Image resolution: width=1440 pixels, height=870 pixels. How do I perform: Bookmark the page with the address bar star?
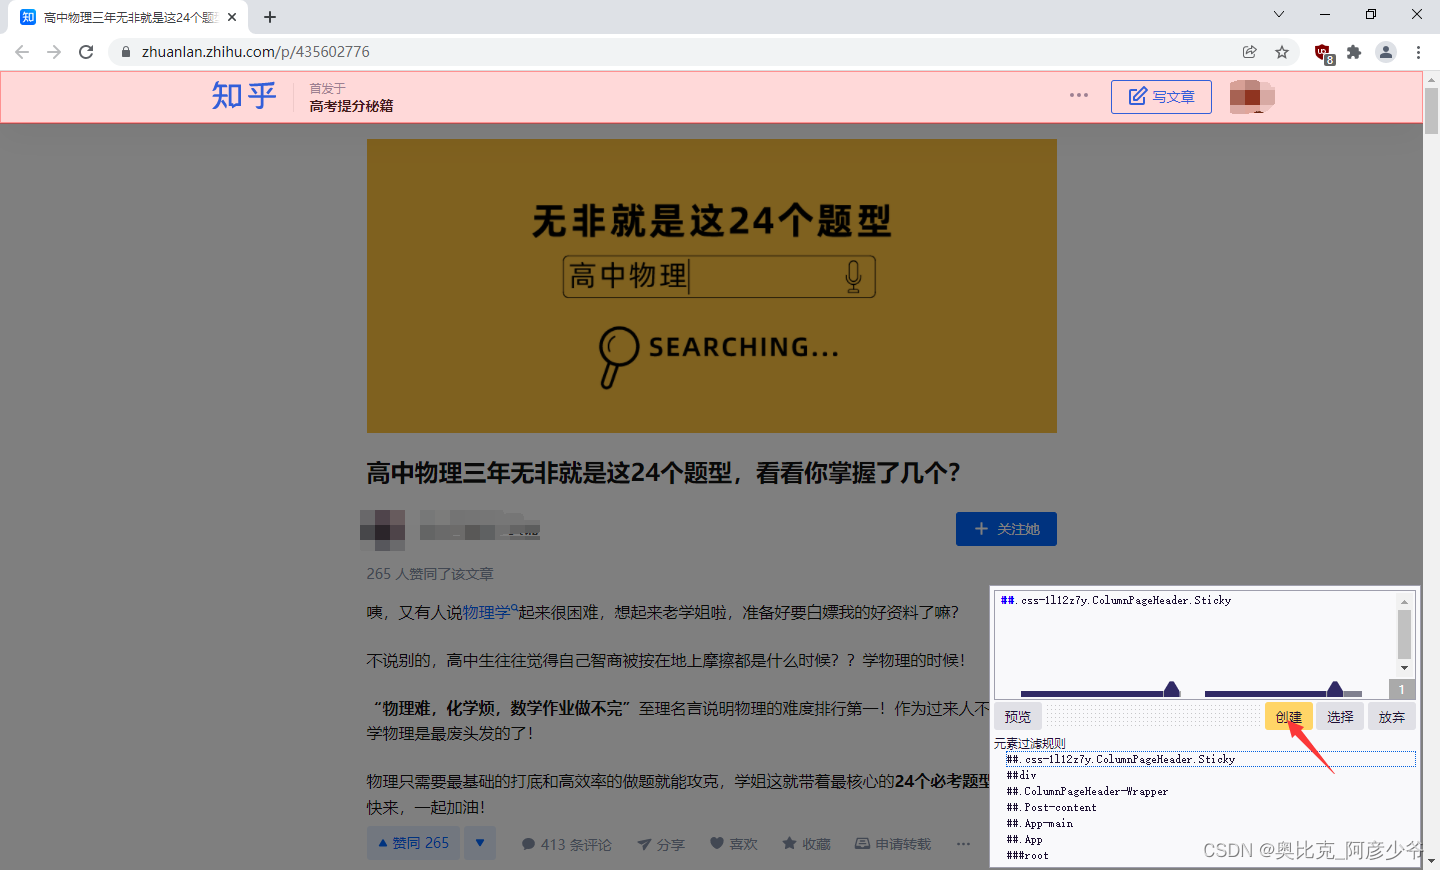point(1281,51)
